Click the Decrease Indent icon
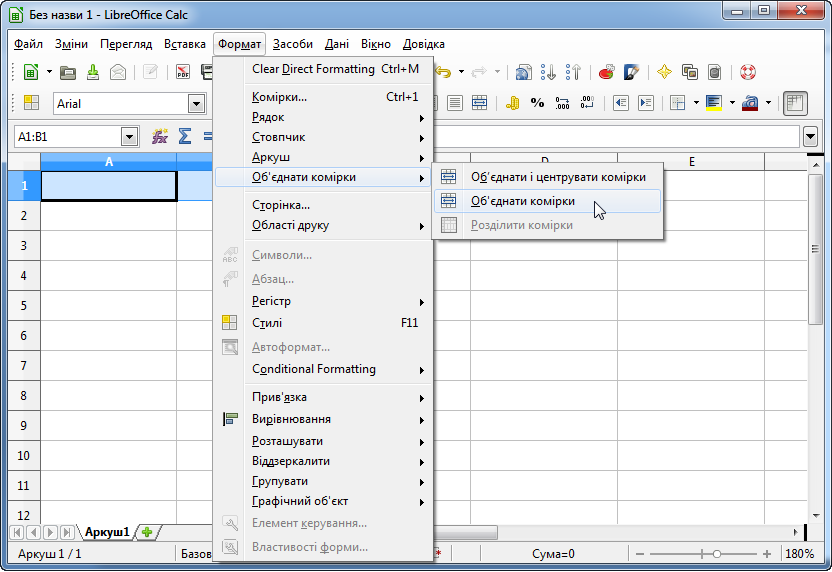 [x=620, y=103]
